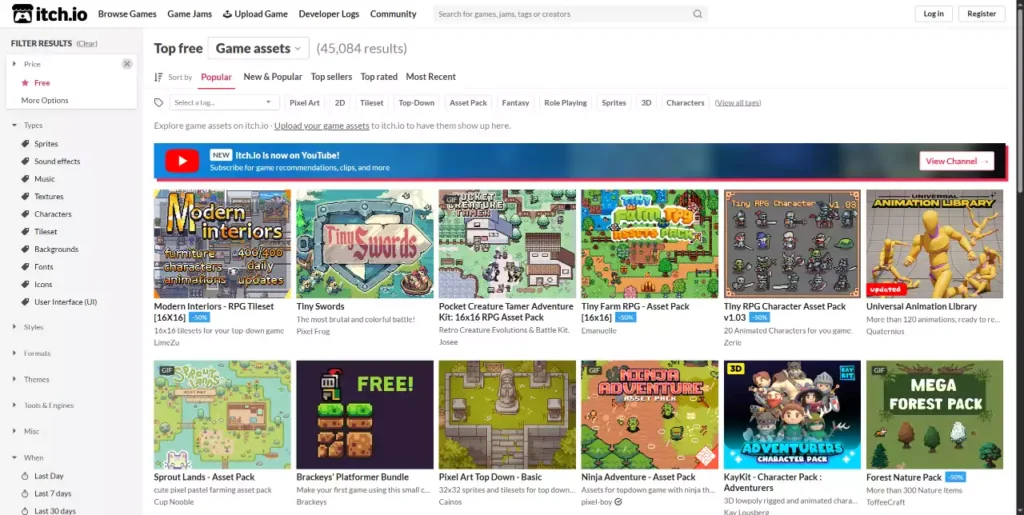
Task: Click the Sprites tag icon in sidebar
Action: point(25,144)
